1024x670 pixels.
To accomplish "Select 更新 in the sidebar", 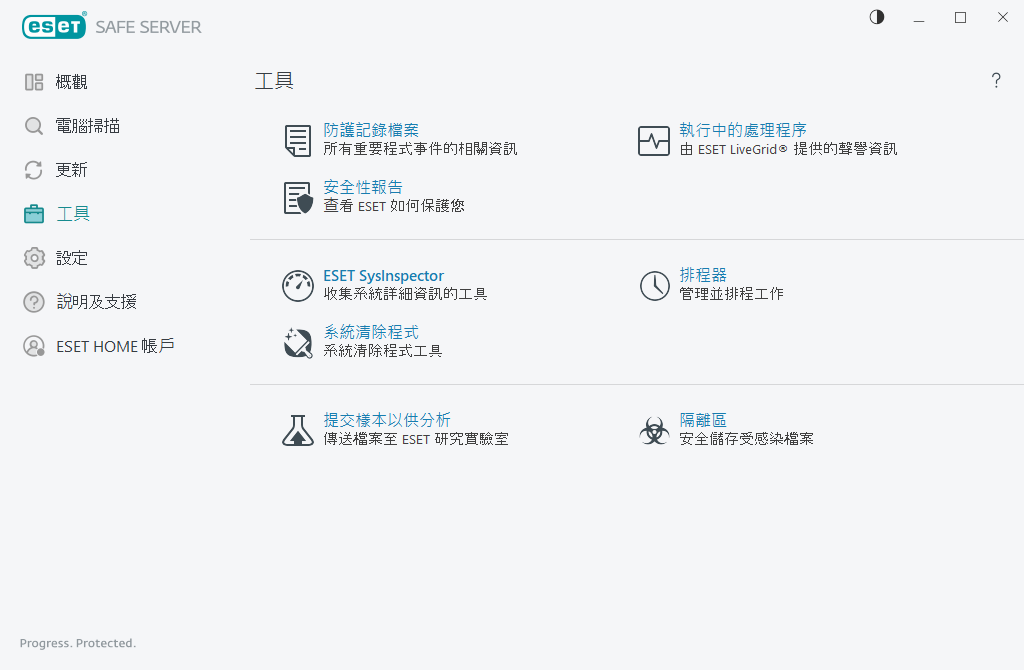I will (x=71, y=170).
